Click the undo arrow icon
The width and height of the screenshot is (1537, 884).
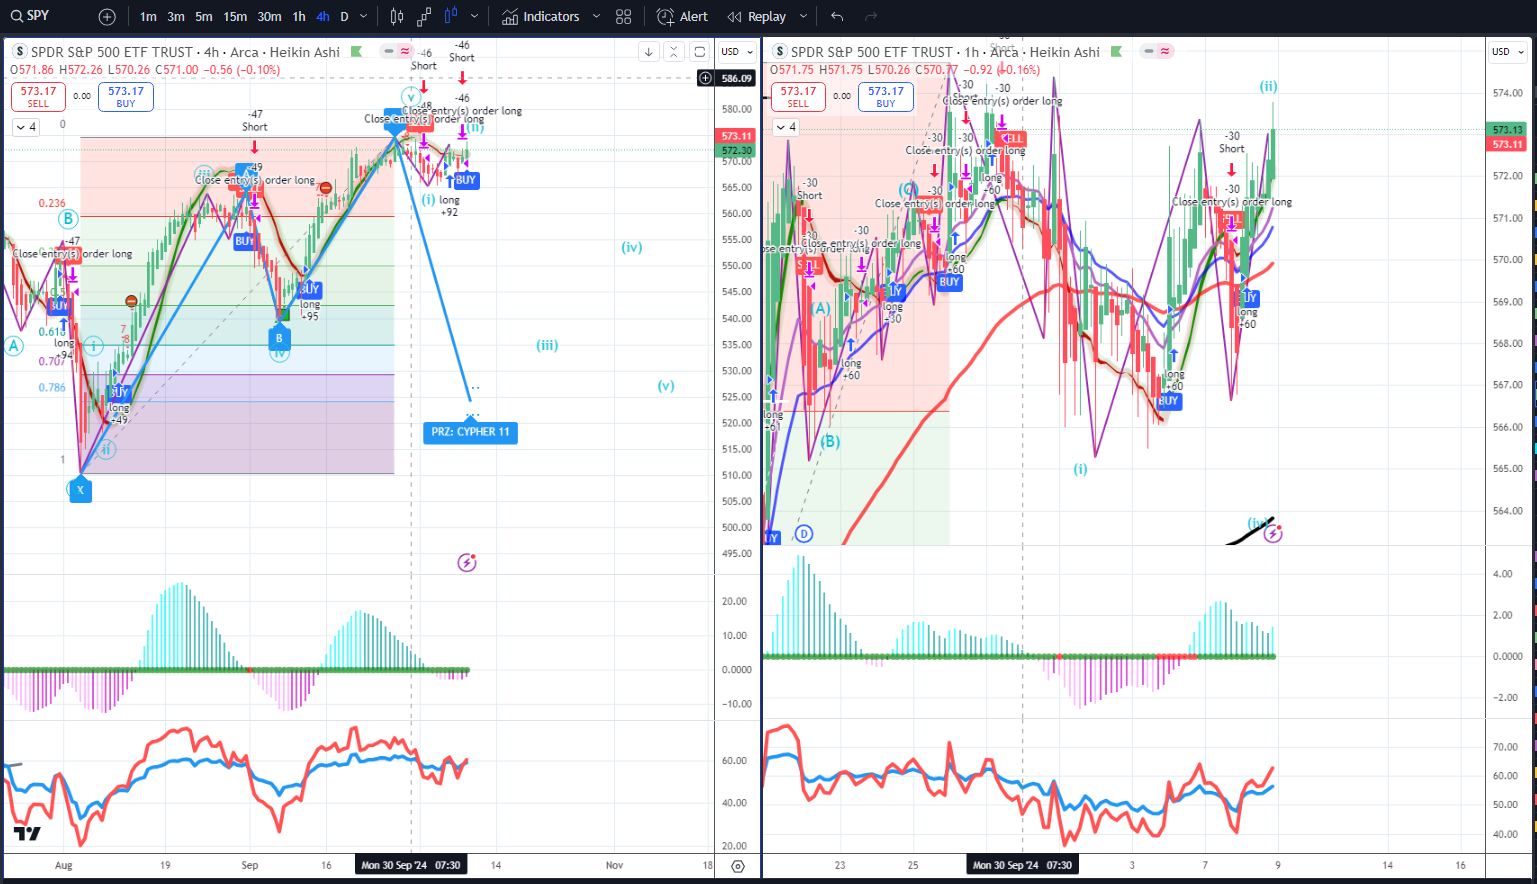[837, 17]
